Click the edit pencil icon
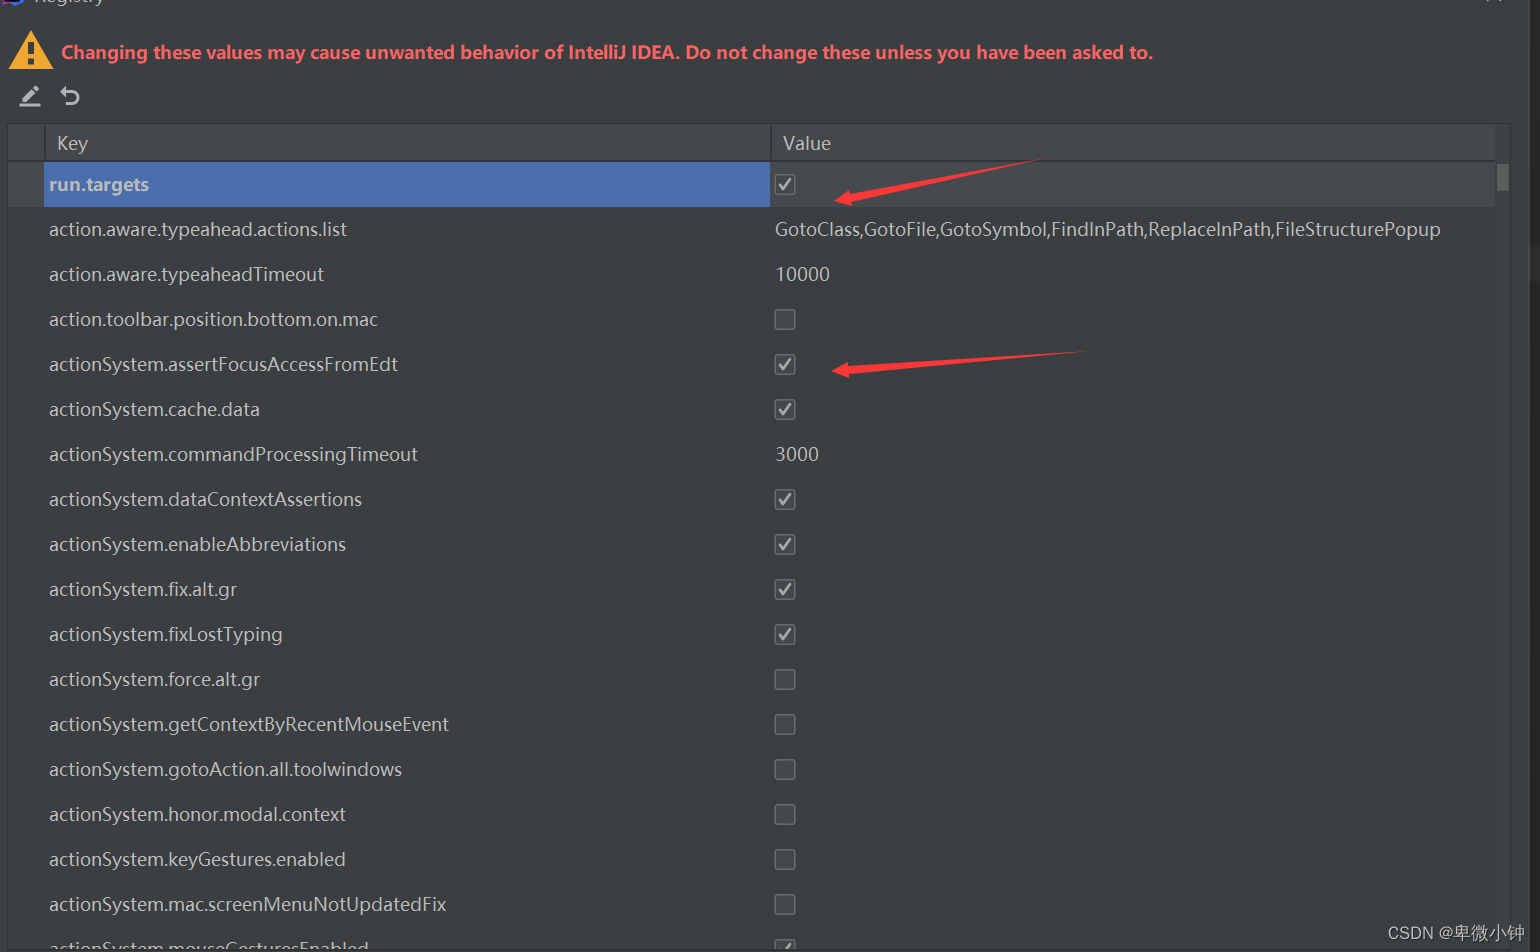This screenshot has width=1540, height=952. [30, 96]
